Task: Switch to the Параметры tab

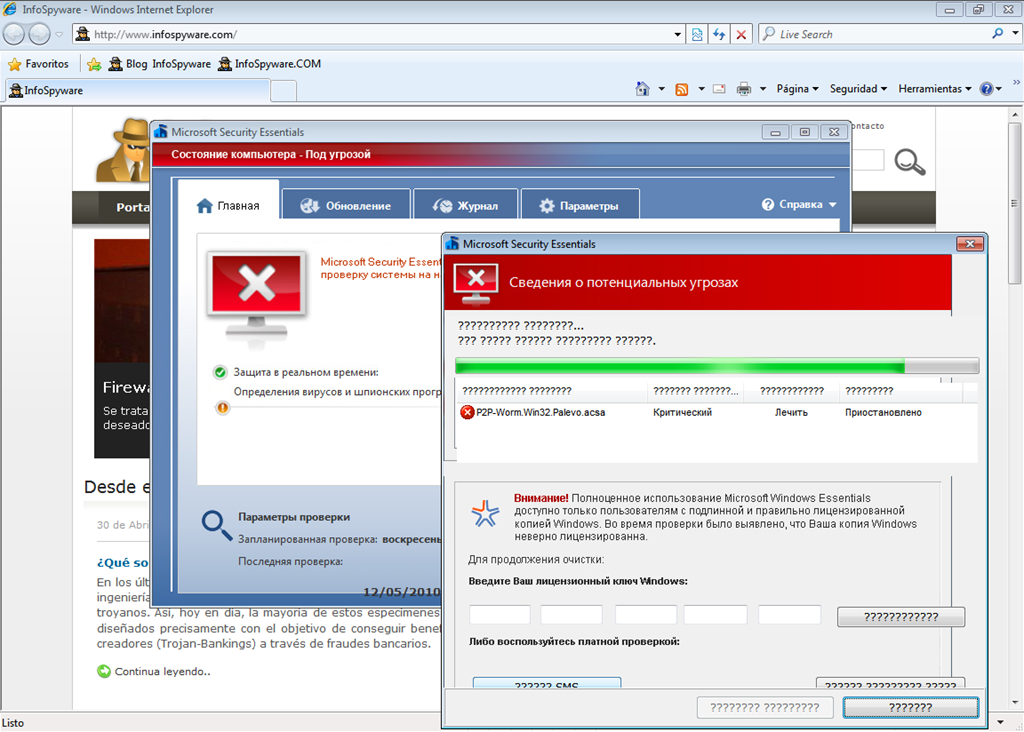Action: [580, 205]
